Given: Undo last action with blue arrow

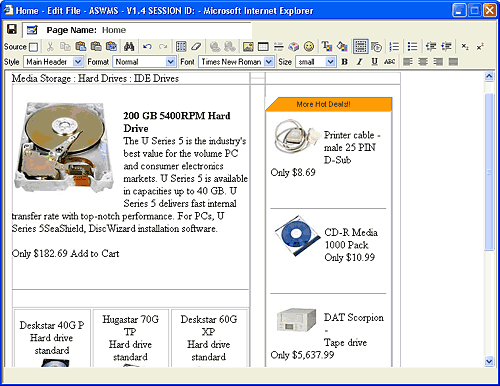Looking at the screenshot, I should (x=147, y=46).
